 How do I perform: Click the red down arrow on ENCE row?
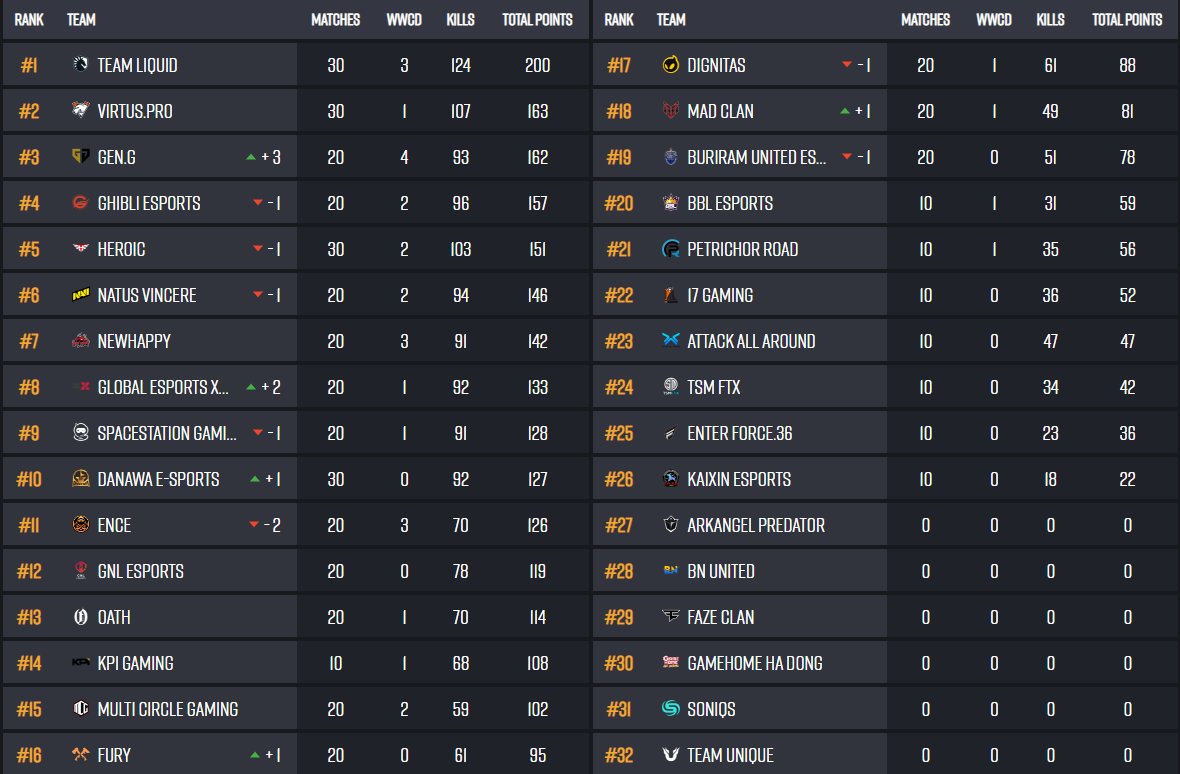(254, 524)
